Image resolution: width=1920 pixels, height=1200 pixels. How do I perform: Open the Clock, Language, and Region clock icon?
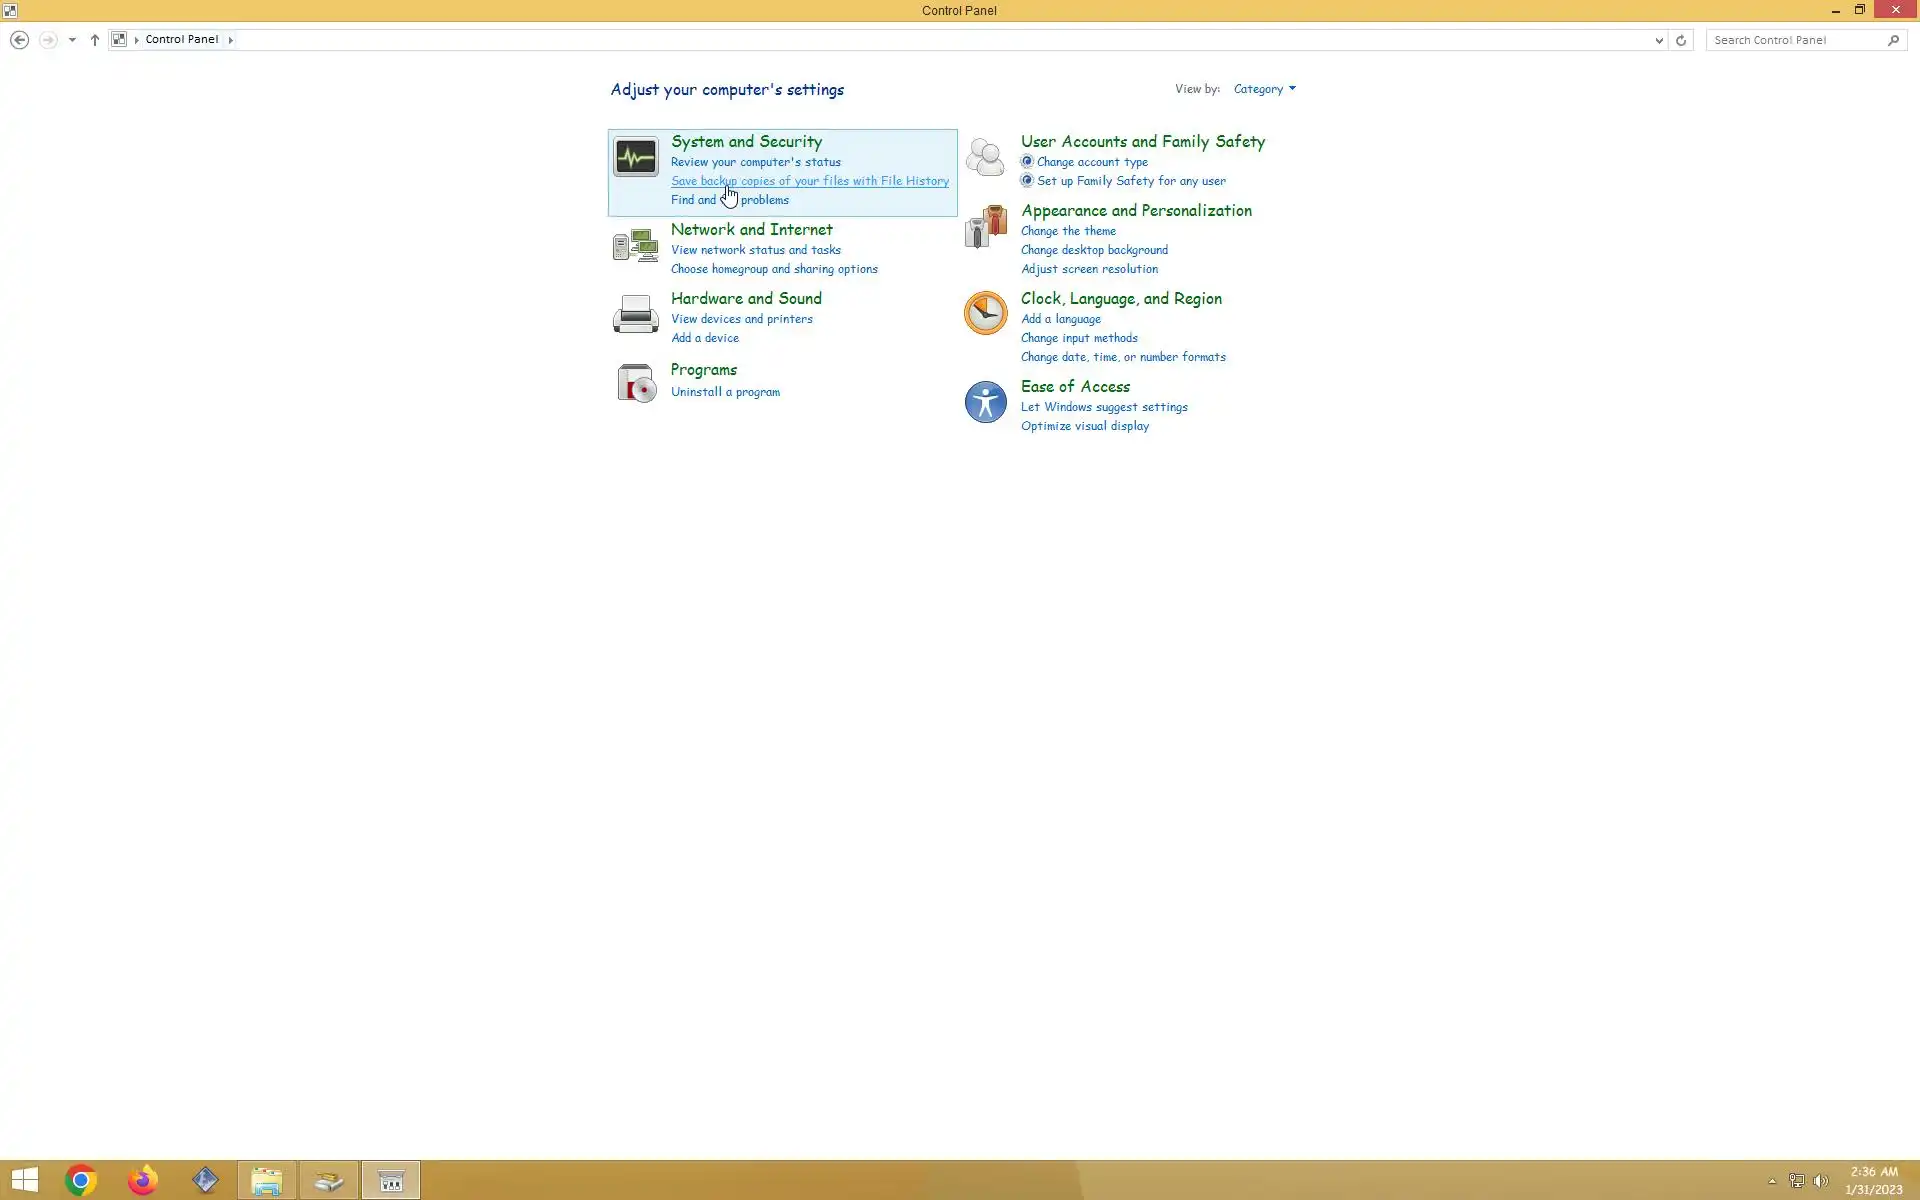[985, 313]
